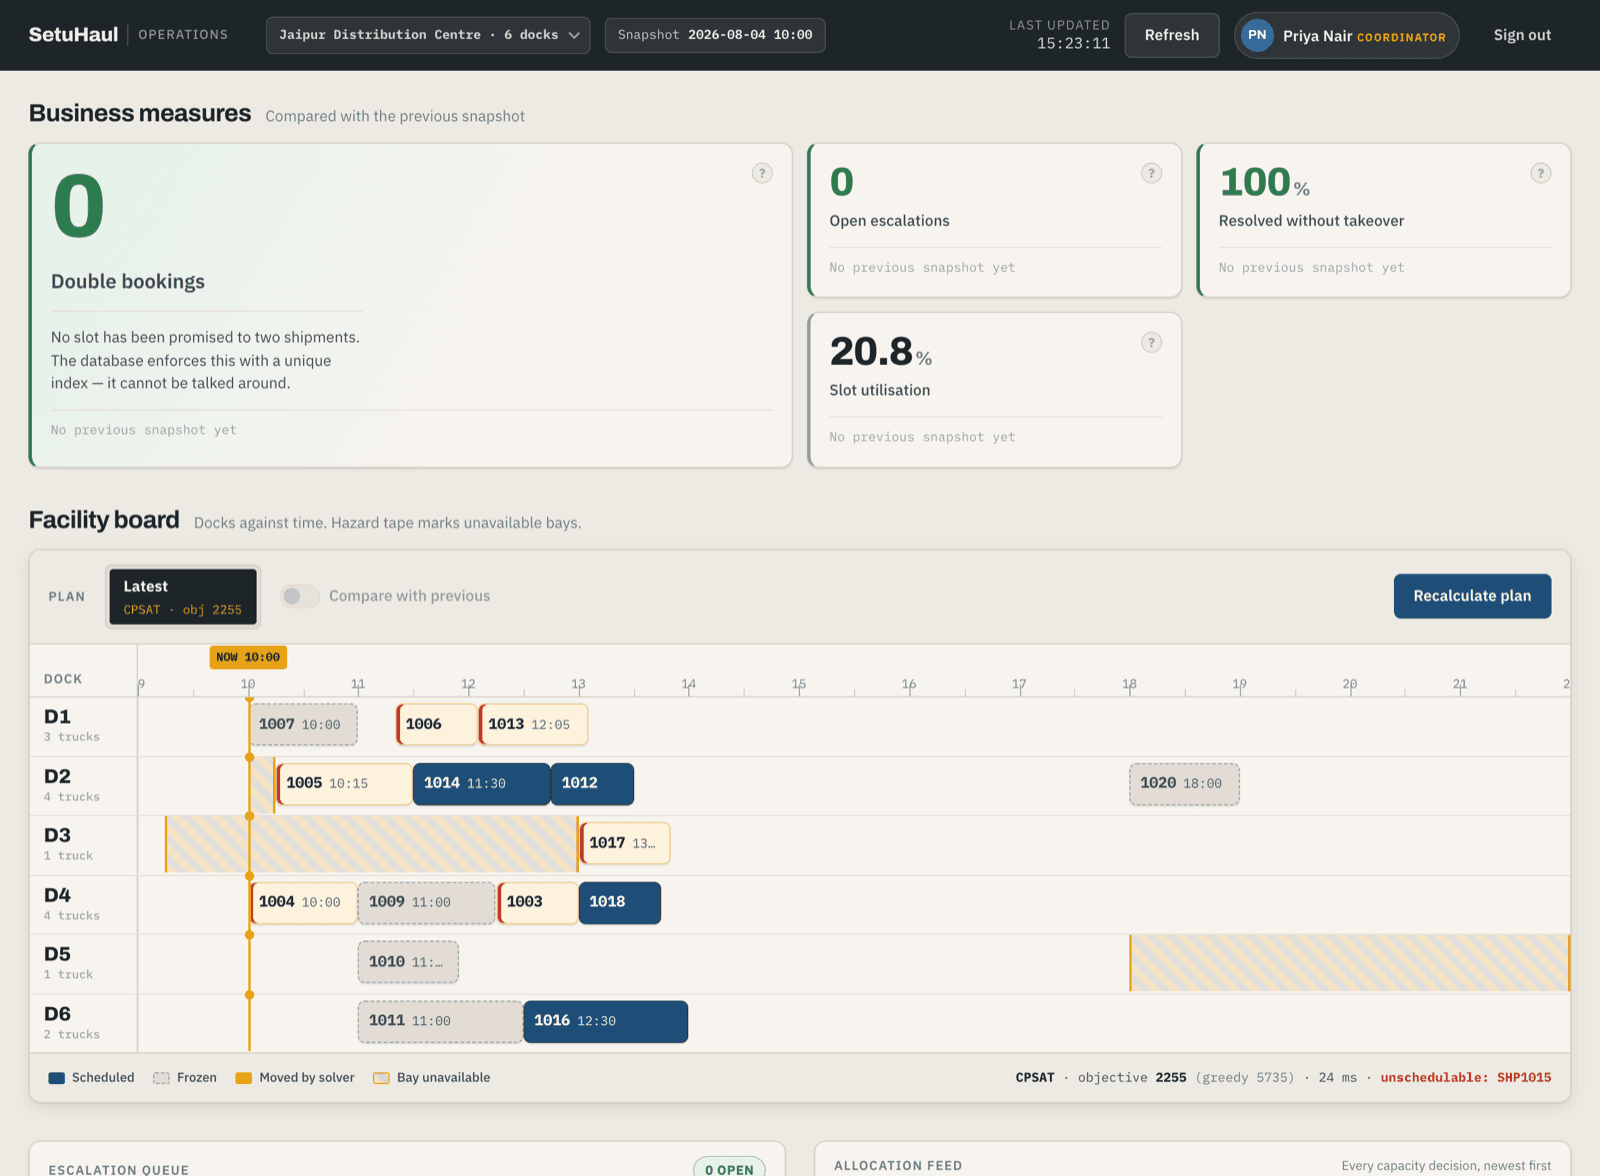
Task: Select the Latest plan tab
Action: [x=183, y=597]
